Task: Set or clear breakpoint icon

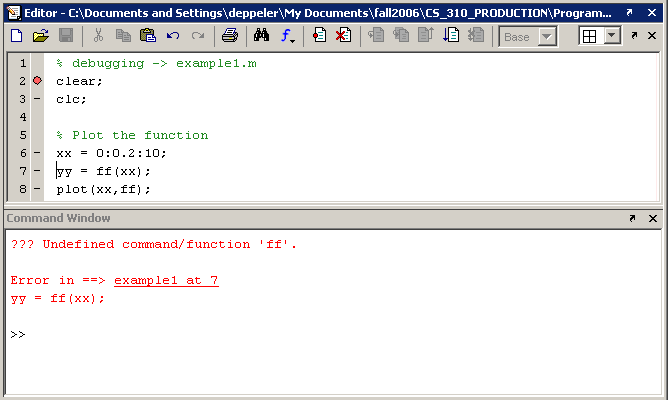Action: 319,36
